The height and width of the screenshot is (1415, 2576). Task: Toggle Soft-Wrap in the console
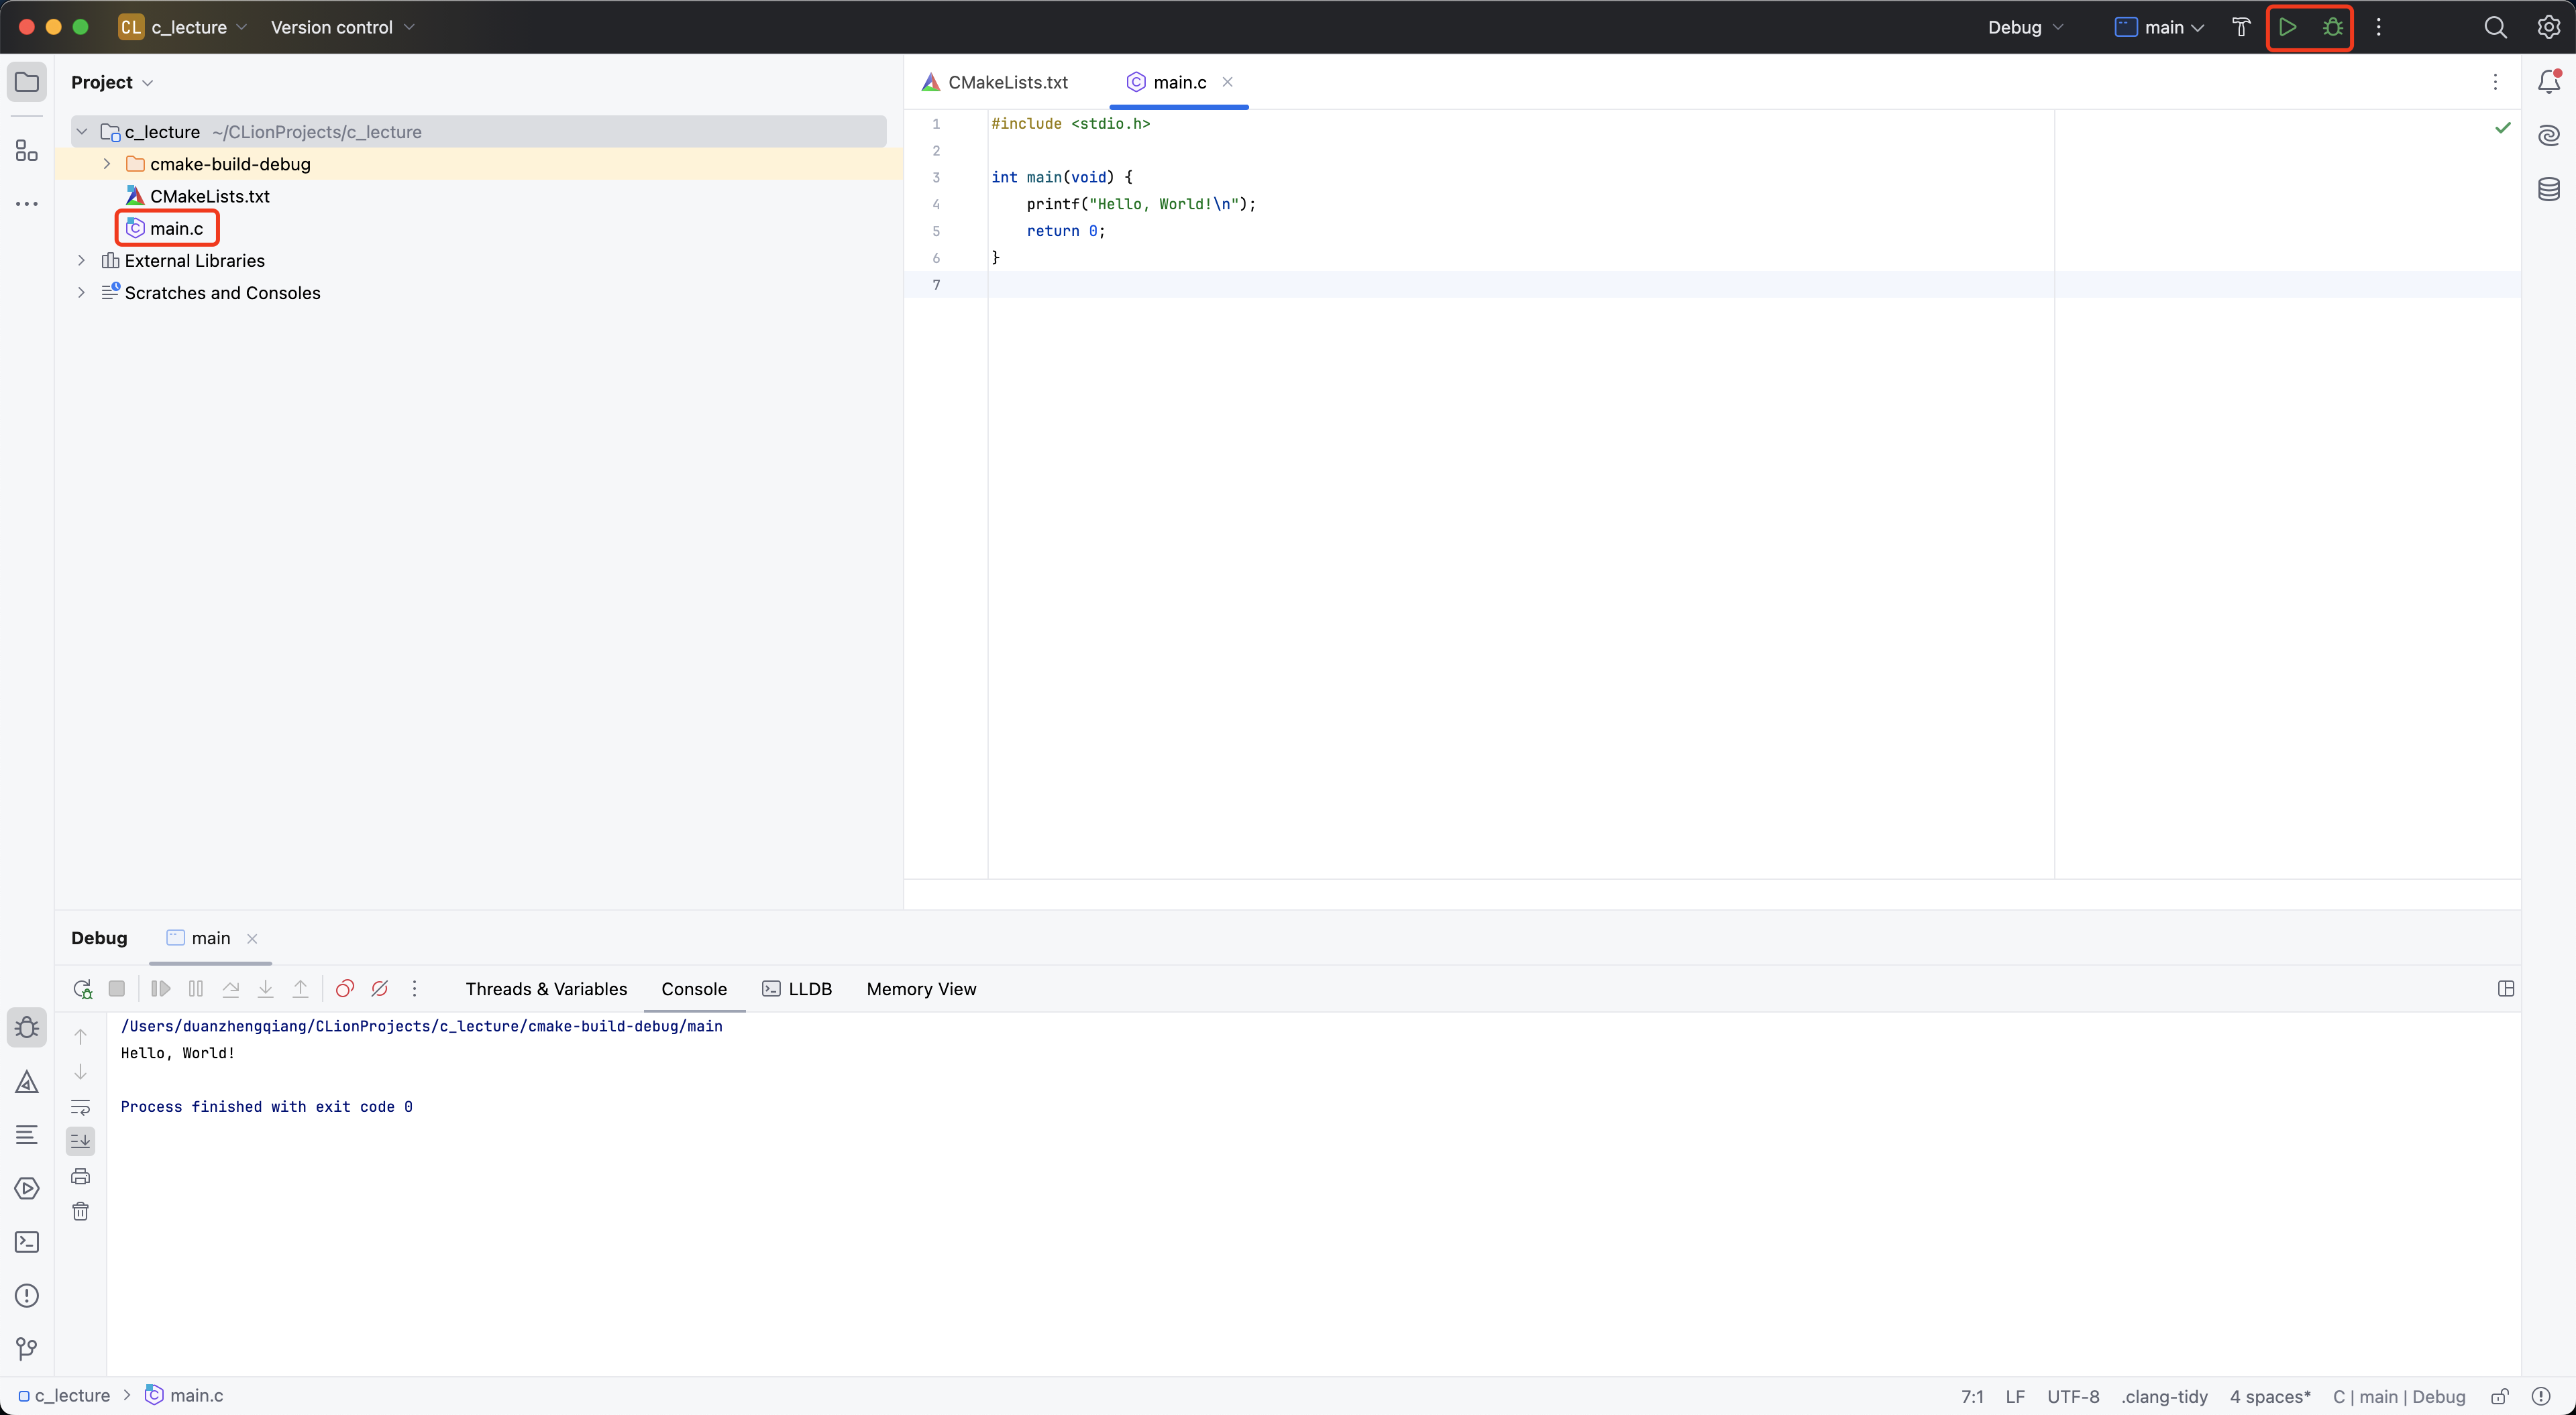81,1107
